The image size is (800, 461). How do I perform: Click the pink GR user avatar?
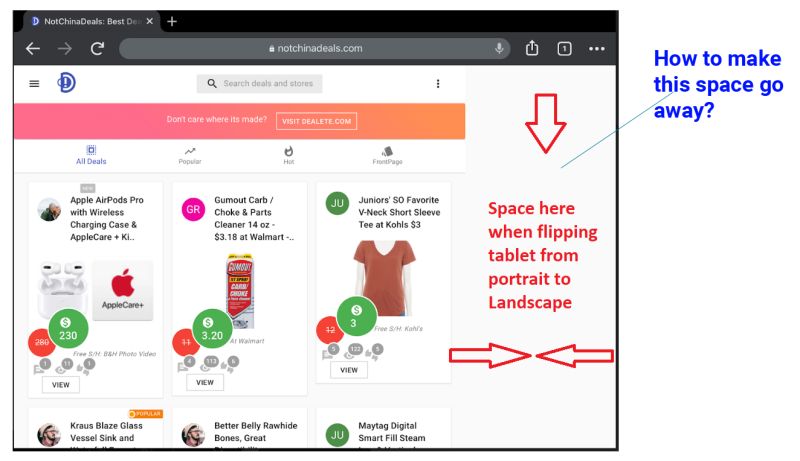click(193, 209)
